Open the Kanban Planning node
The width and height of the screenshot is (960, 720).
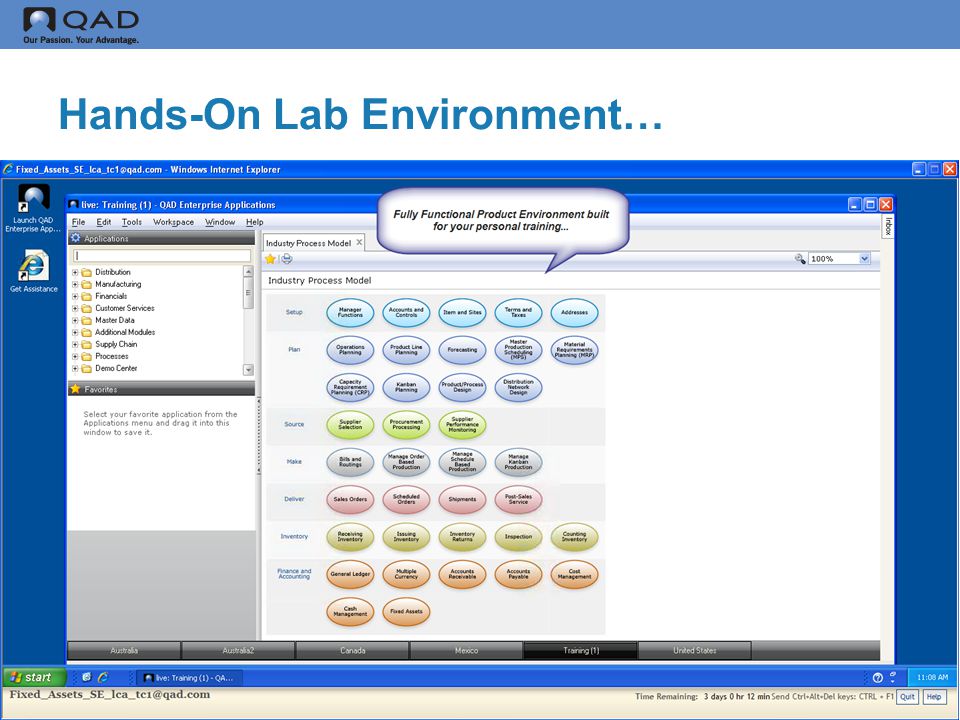coord(406,388)
